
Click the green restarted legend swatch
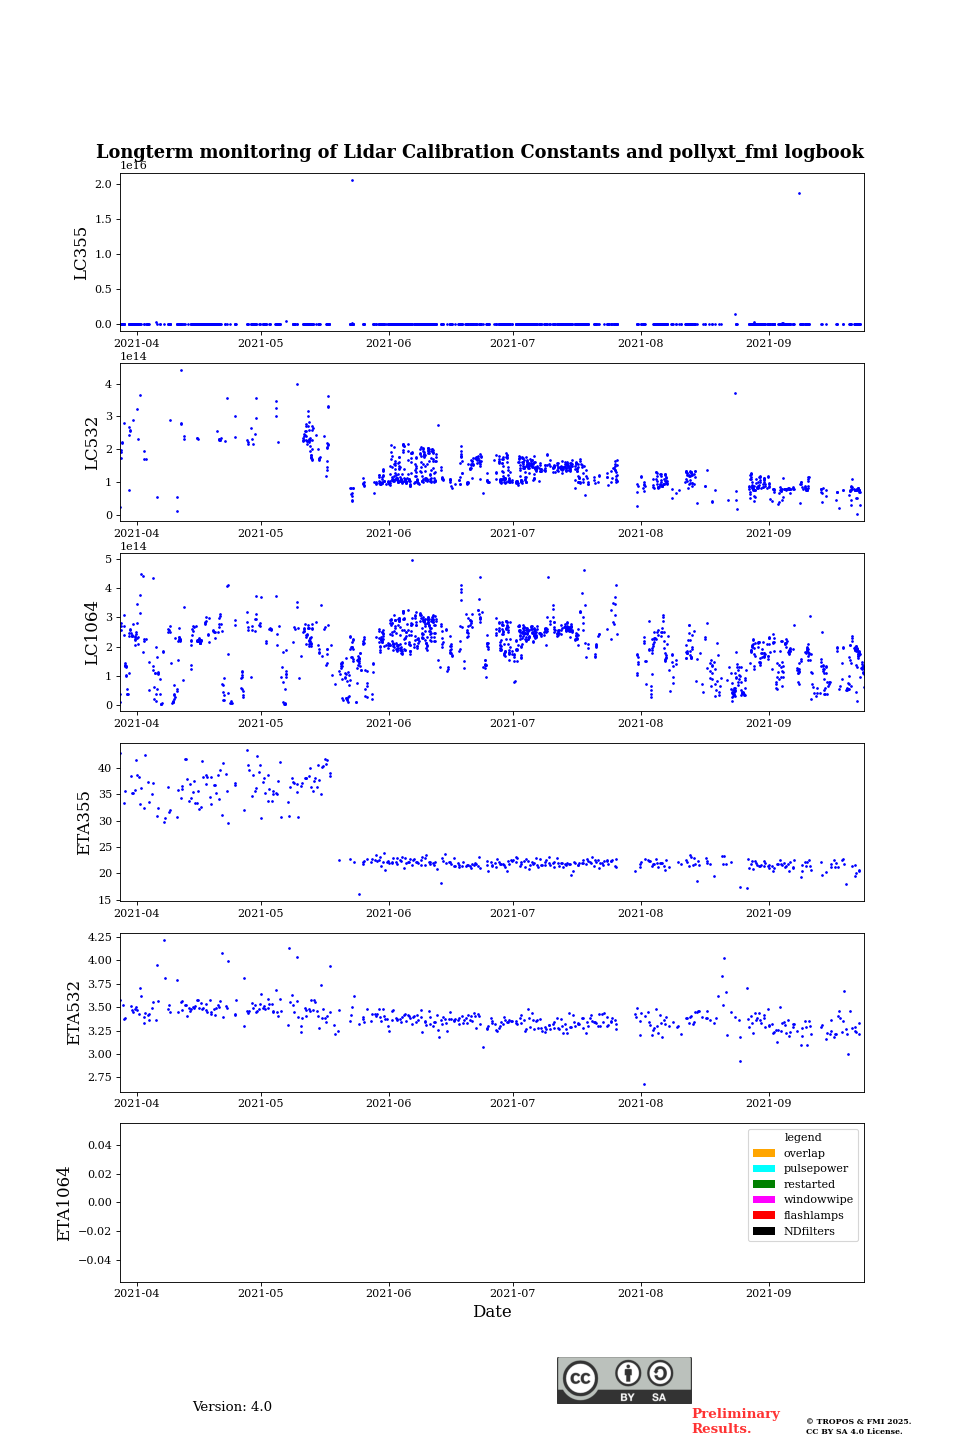tap(764, 1184)
